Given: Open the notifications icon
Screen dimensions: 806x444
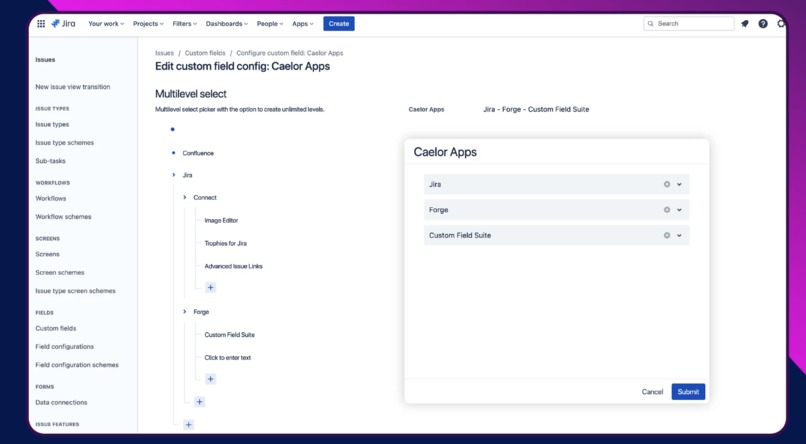Looking at the screenshot, I should [744, 24].
